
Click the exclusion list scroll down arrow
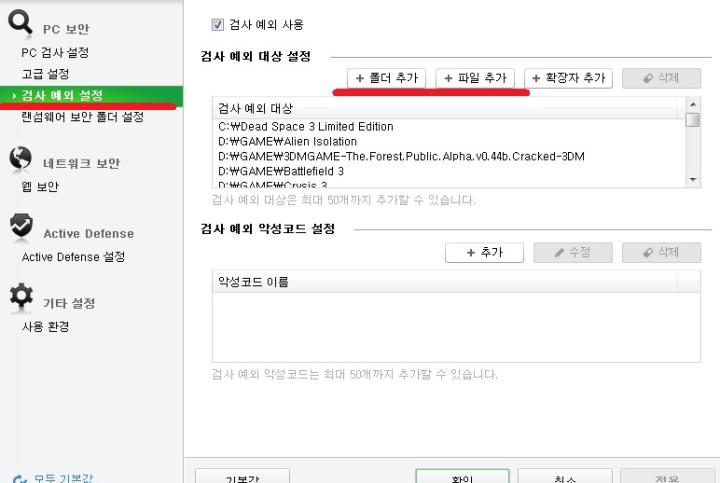coord(692,180)
